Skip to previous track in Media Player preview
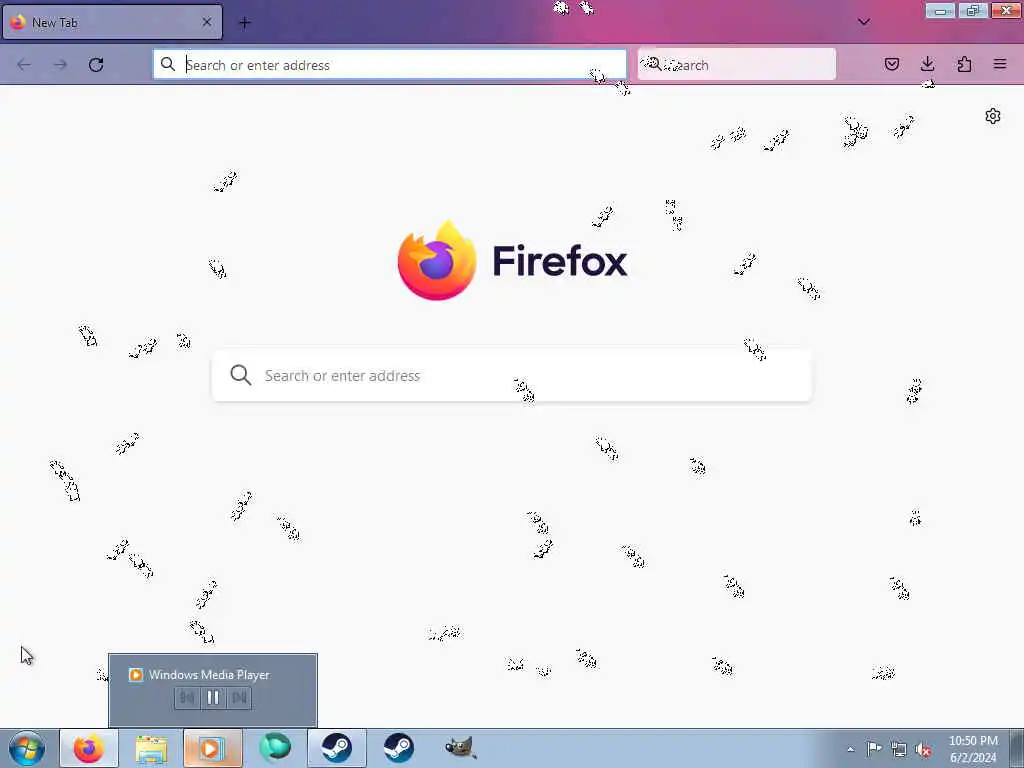1024x768 pixels. (187, 697)
